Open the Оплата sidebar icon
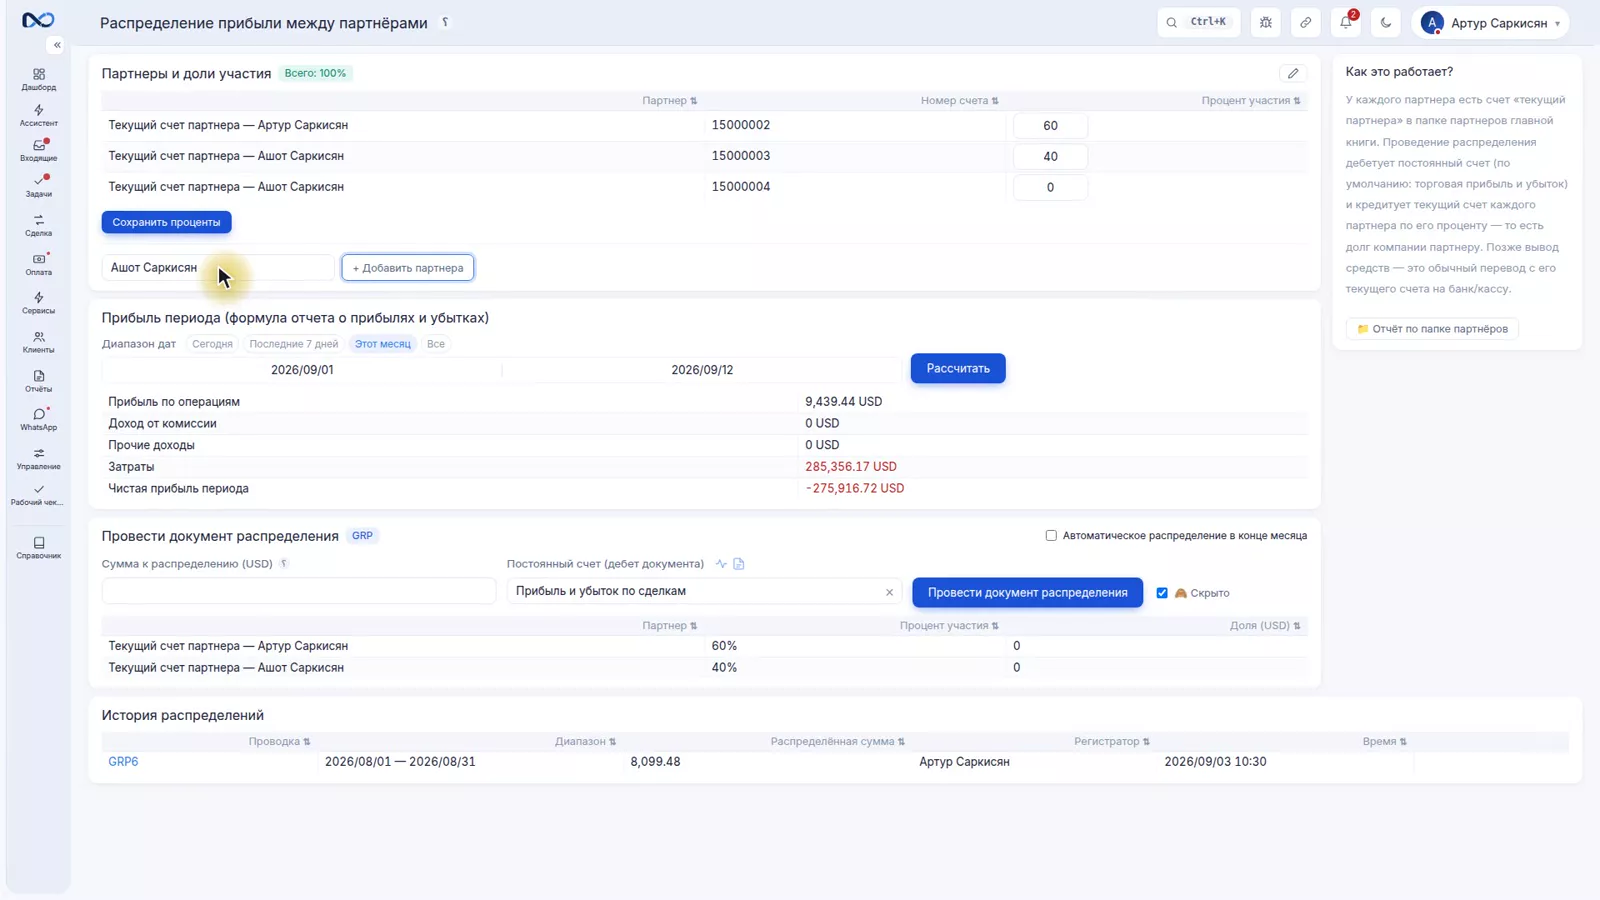The height and width of the screenshot is (900, 1600). click(x=39, y=265)
